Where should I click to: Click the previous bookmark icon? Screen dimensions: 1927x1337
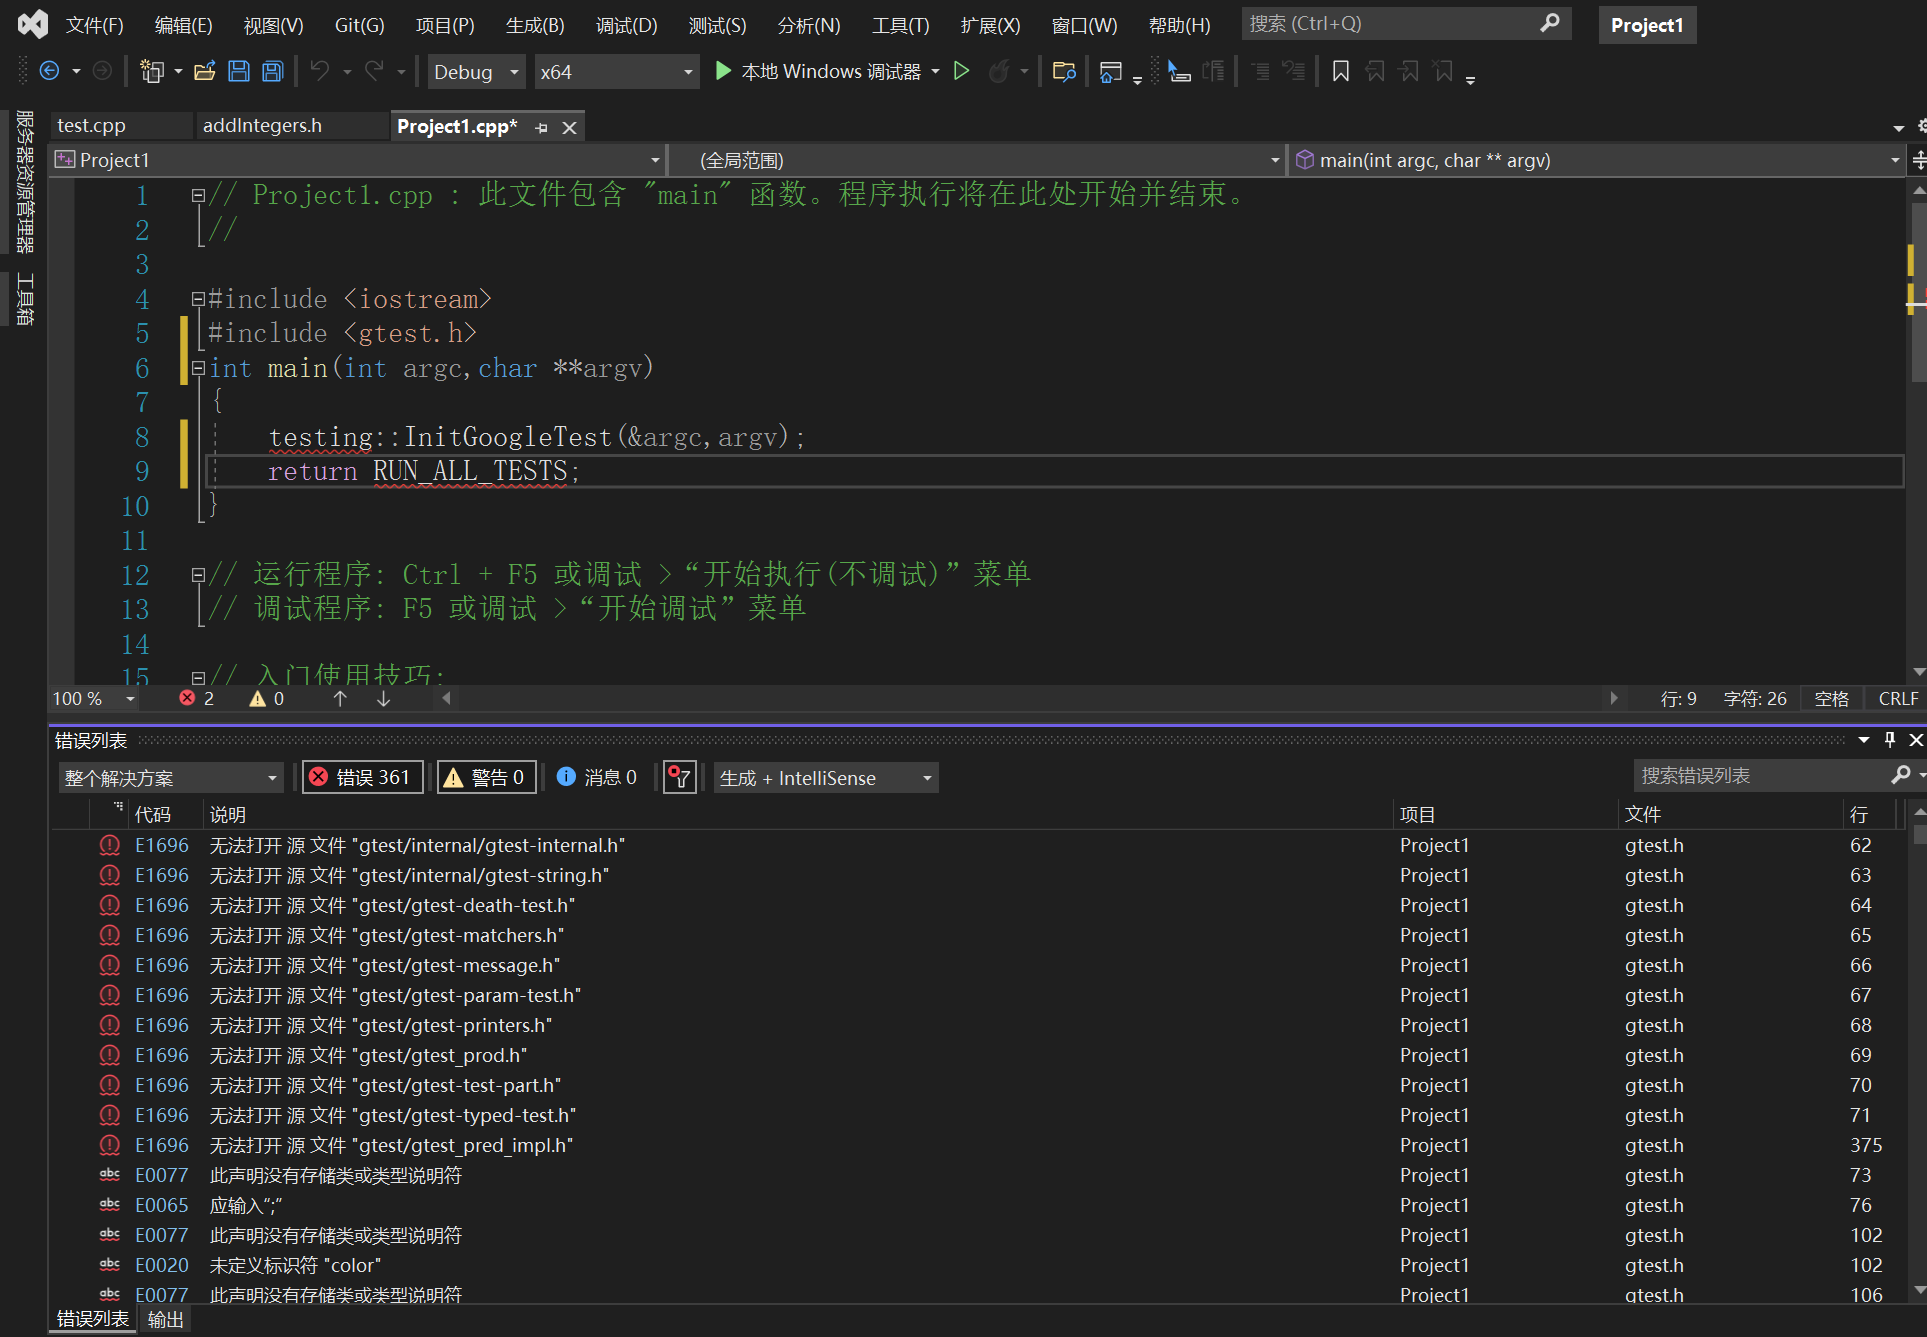tap(1375, 71)
